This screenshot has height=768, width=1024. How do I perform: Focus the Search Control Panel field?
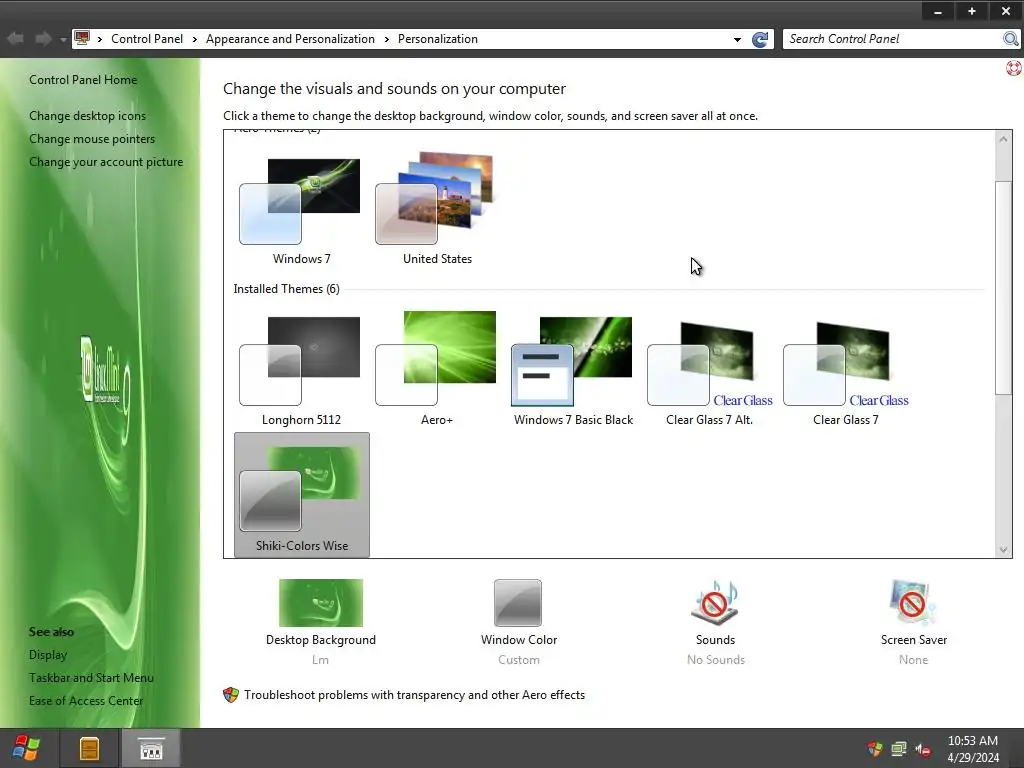pos(892,39)
